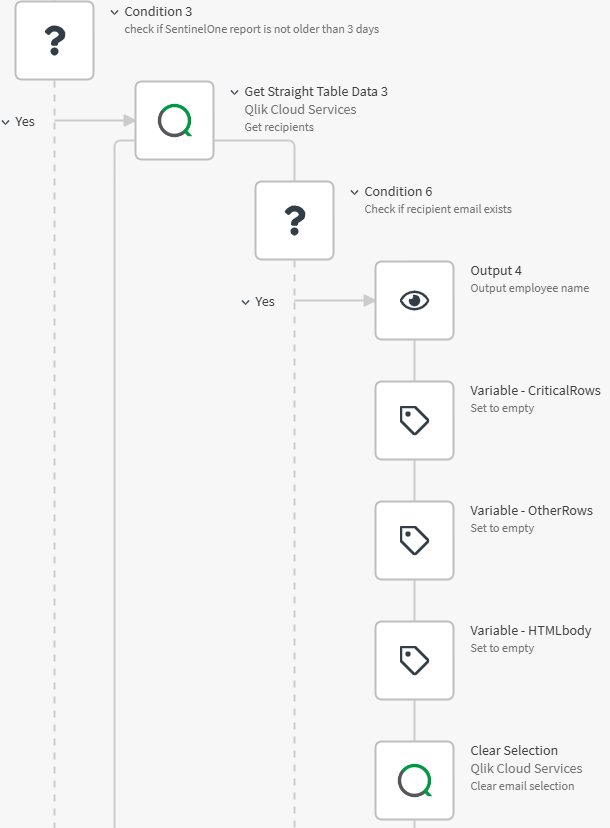Click 'Qlik Cloud Services' under Clear Selection
The height and width of the screenshot is (828, 610).
tap(526, 768)
